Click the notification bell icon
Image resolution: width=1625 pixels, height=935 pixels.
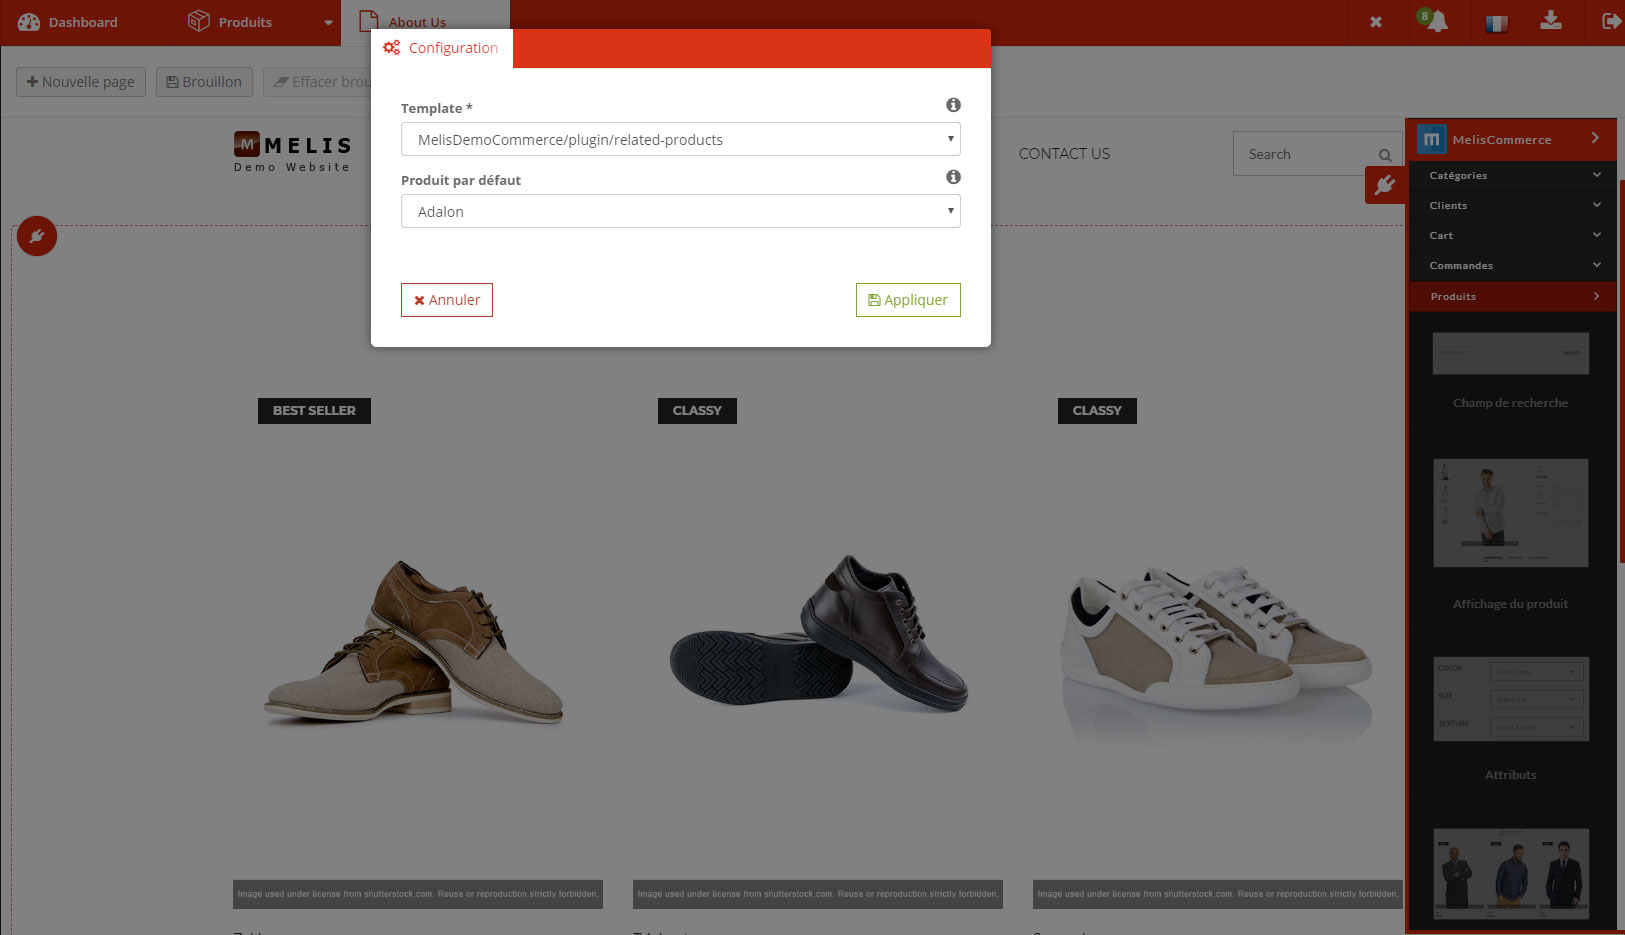[1436, 22]
